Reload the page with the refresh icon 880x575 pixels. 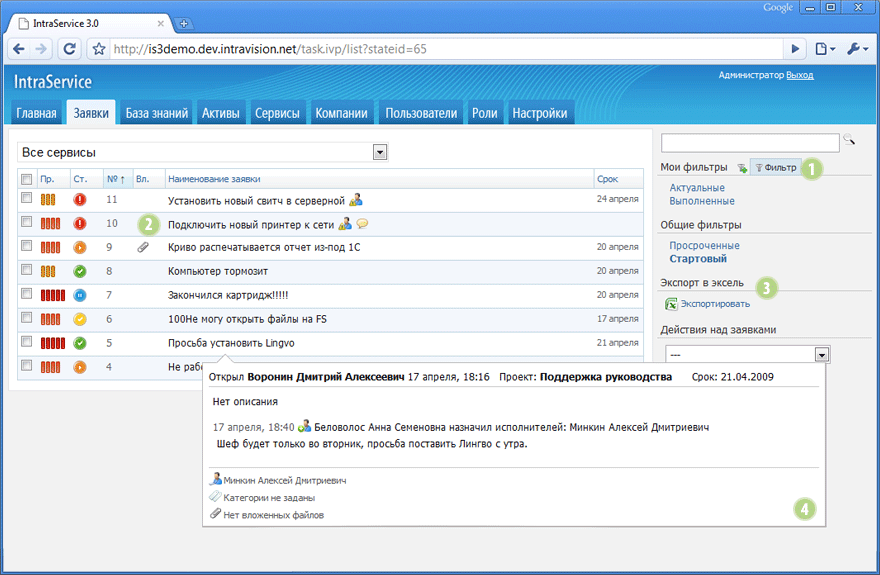tap(70, 49)
